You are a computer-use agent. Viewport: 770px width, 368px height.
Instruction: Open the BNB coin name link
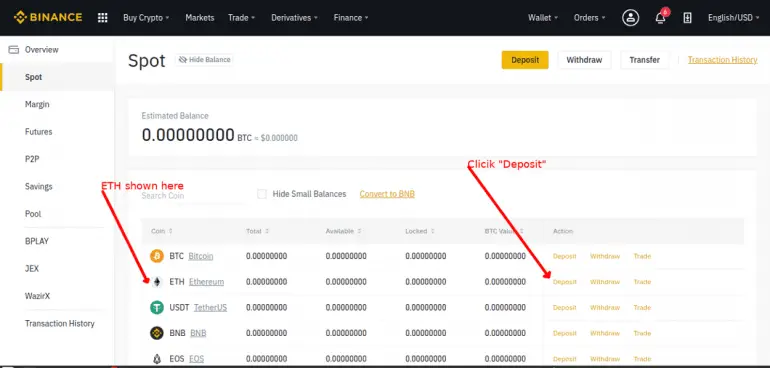198,333
